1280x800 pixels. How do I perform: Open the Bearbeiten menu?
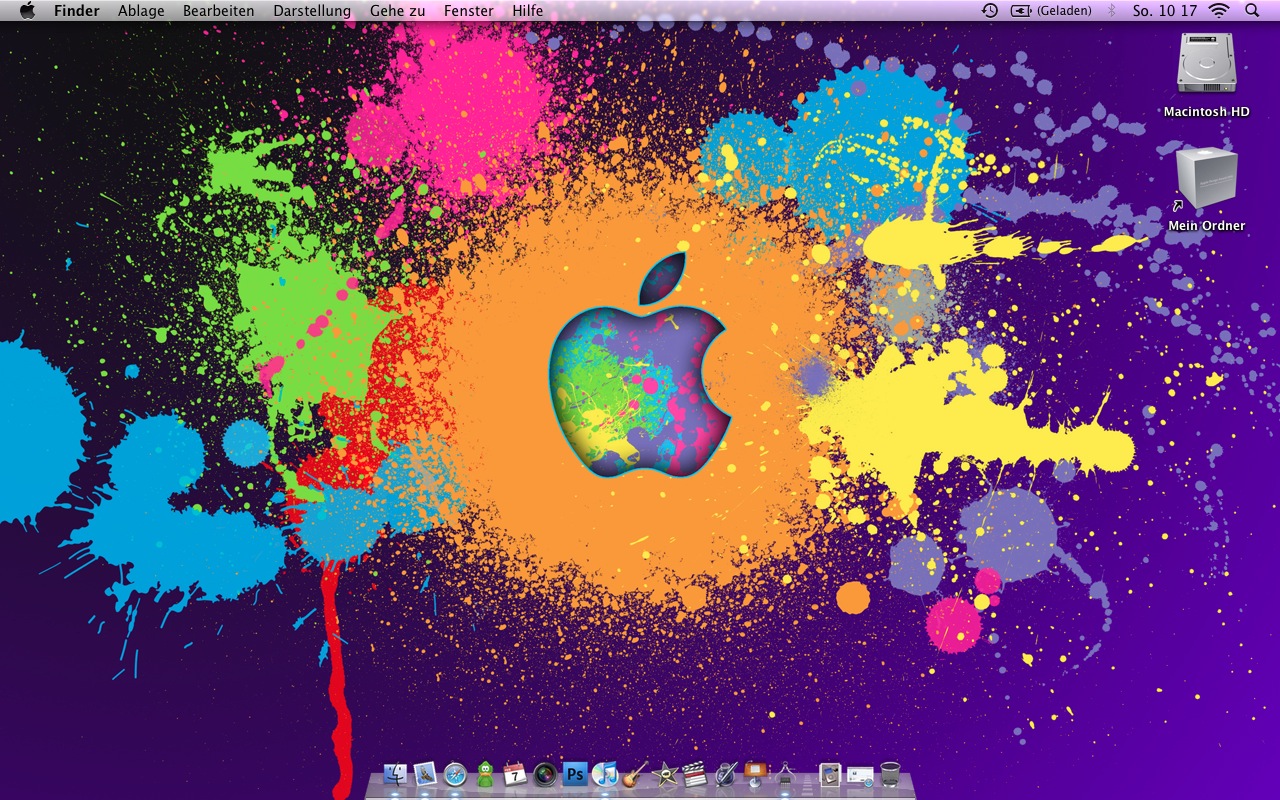tap(218, 11)
